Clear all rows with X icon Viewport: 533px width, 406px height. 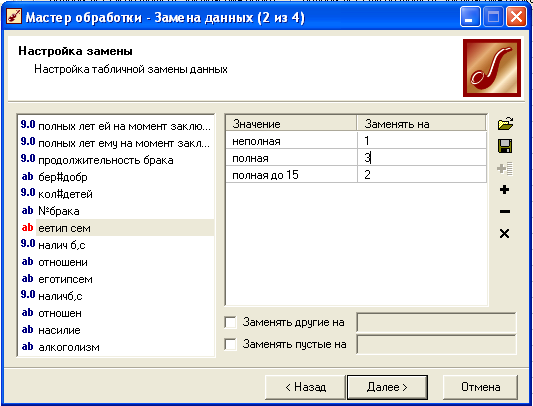click(x=505, y=234)
